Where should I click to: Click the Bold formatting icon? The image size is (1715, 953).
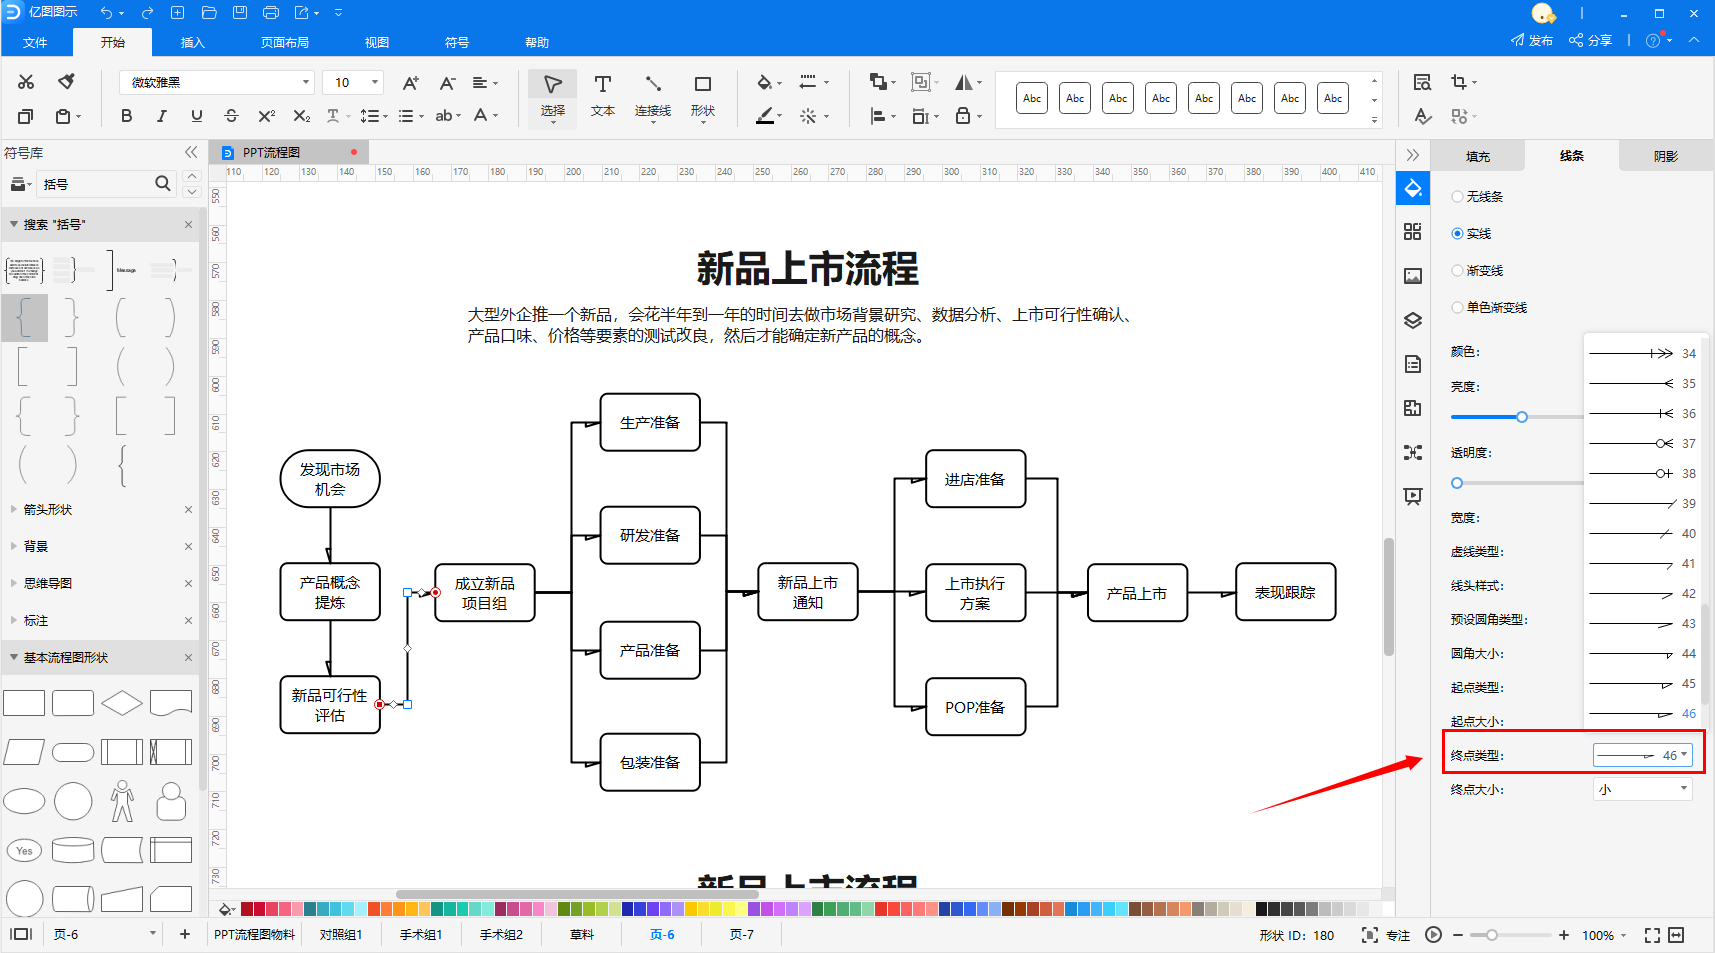pyautogui.click(x=126, y=116)
